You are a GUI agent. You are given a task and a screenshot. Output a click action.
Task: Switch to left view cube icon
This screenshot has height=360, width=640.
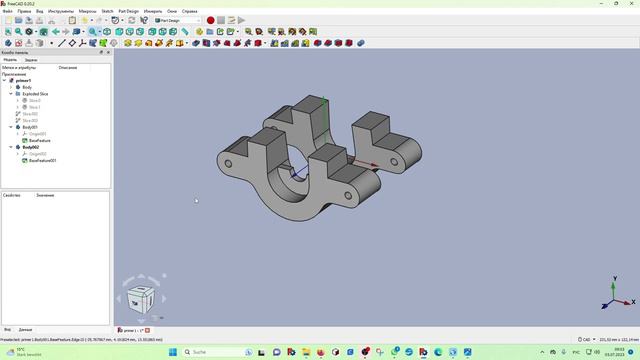(173, 31)
